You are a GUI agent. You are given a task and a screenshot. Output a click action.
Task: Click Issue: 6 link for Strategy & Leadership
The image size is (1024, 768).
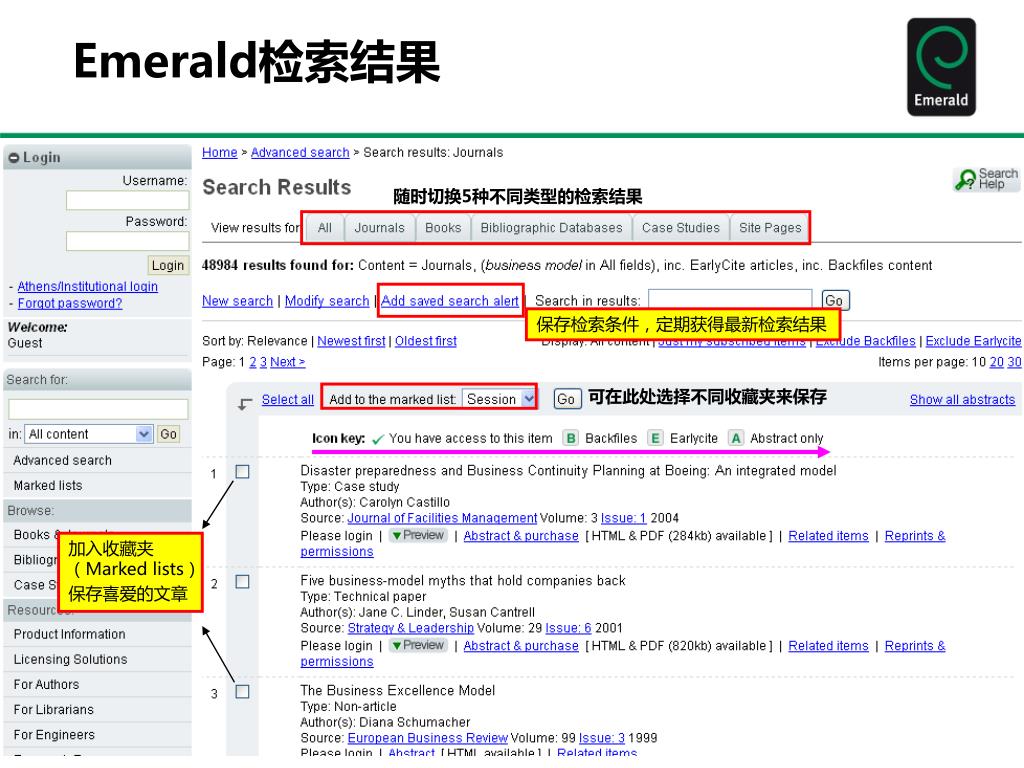pyautogui.click(x=568, y=628)
